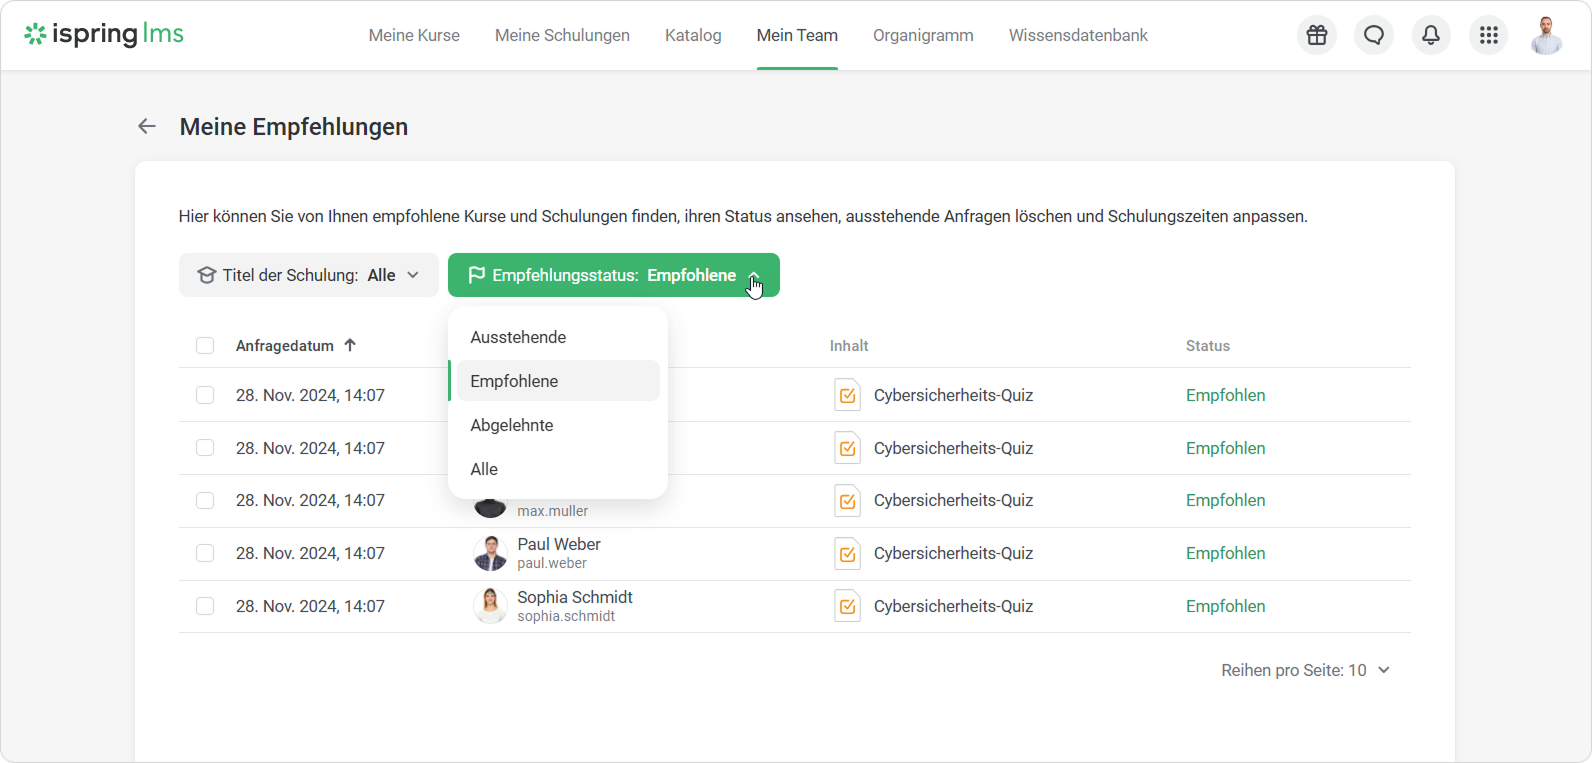Viewport: 1592px width, 763px height.
Task: Go back using the left arrow
Action: click(147, 126)
